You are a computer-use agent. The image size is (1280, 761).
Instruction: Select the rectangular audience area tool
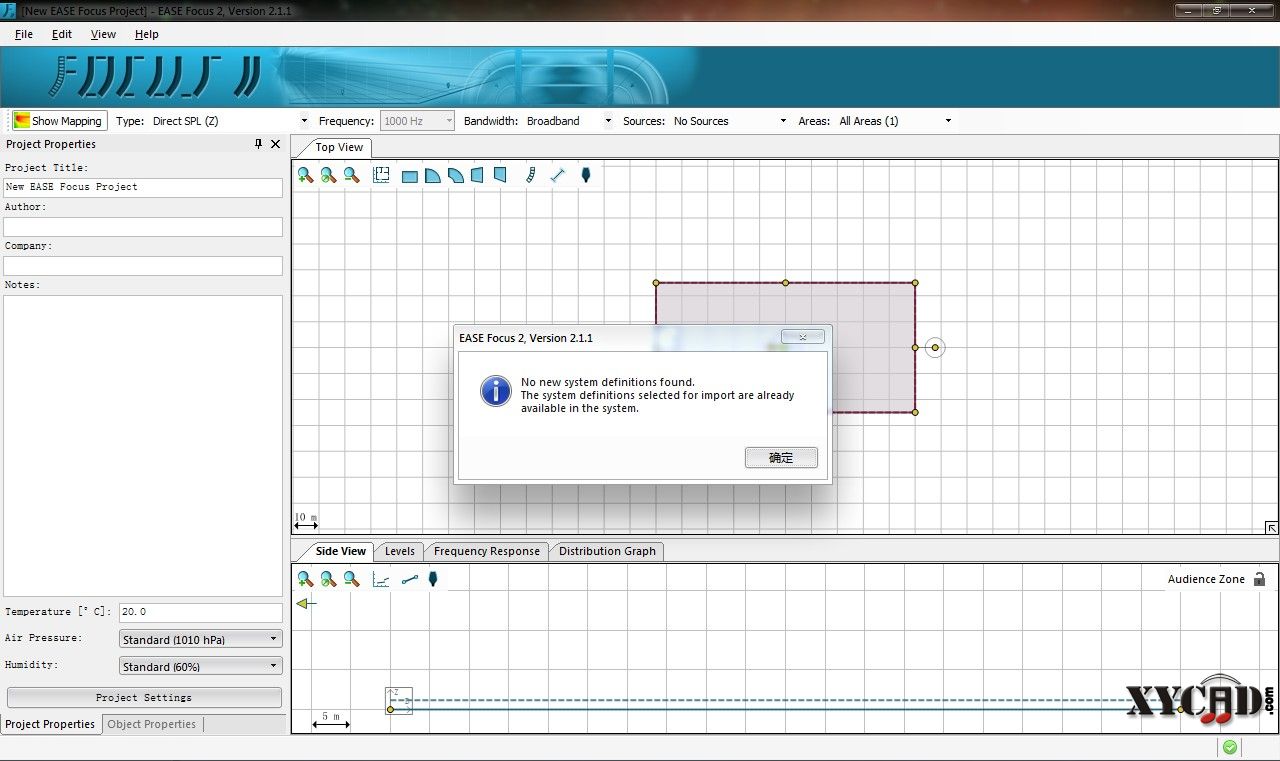pyautogui.click(x=409, y=176)
